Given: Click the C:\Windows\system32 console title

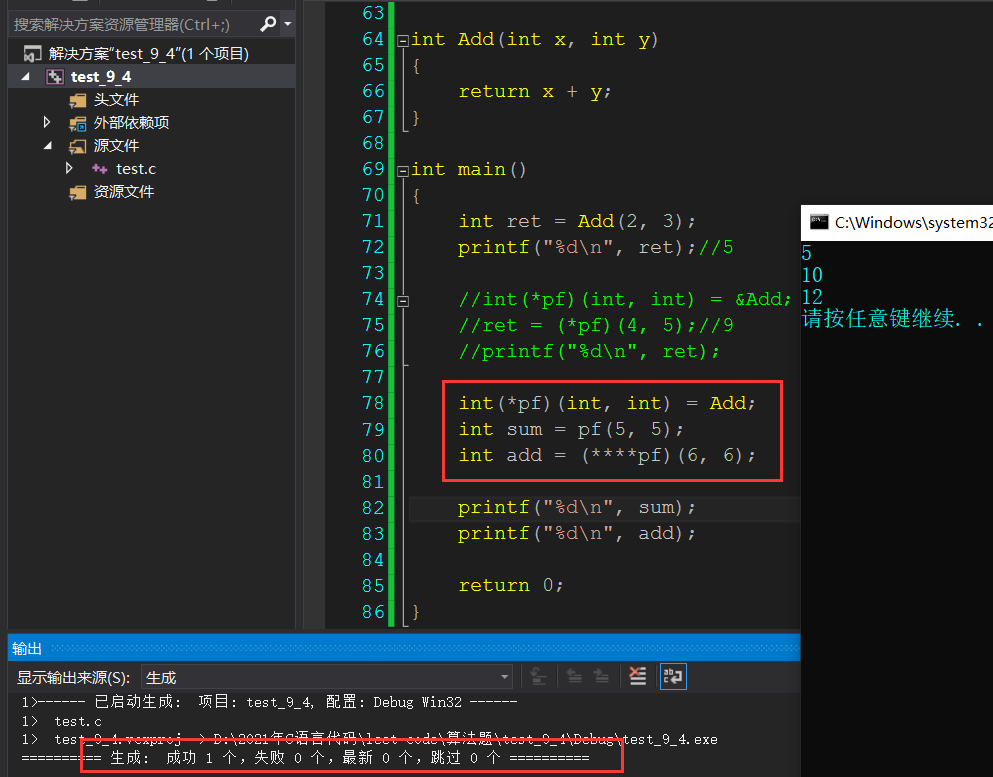Looking at the screenshot, I should [913, 222].
